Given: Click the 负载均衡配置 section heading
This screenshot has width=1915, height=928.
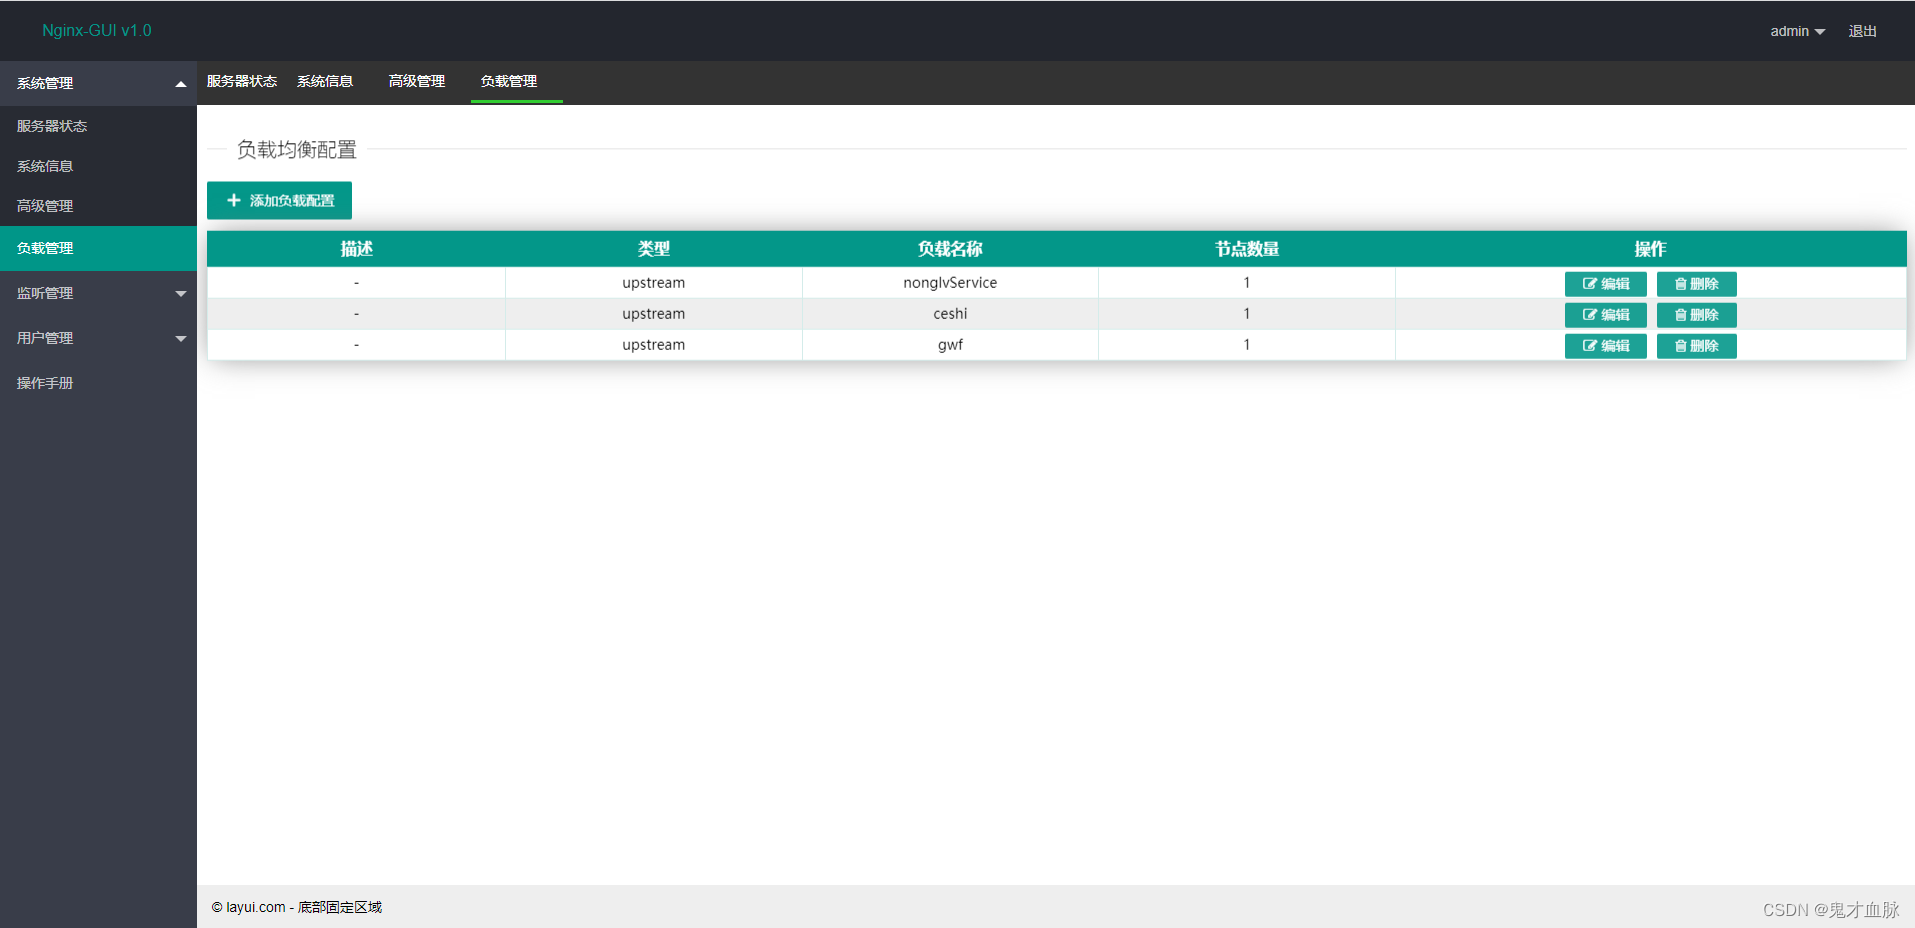Looking at the screenshot, I should tap(296, 150).
